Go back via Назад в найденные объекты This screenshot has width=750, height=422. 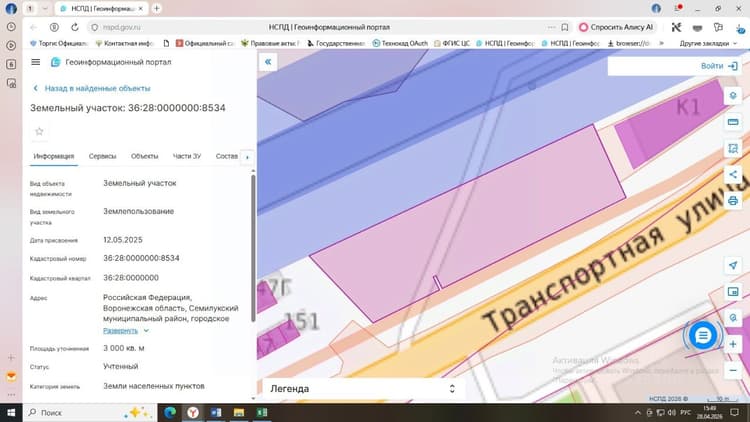[92, 89]
